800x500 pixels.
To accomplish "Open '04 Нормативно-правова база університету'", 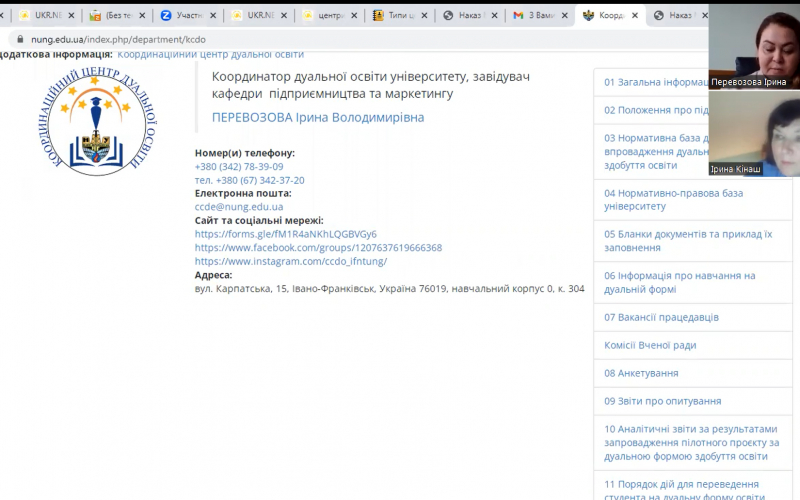I will [x=693, y=200].
